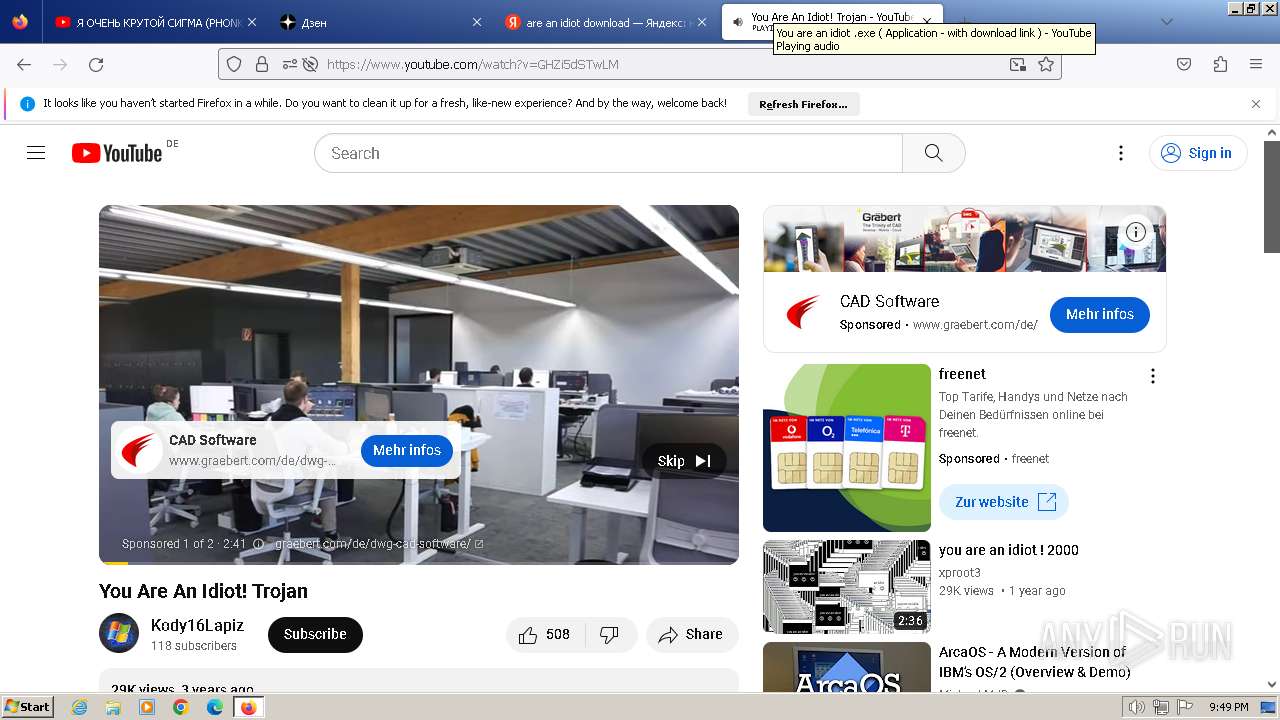Switch to the Дзен tab
The height and width of the screenshot is (720, 1280).
pos(381,22)
